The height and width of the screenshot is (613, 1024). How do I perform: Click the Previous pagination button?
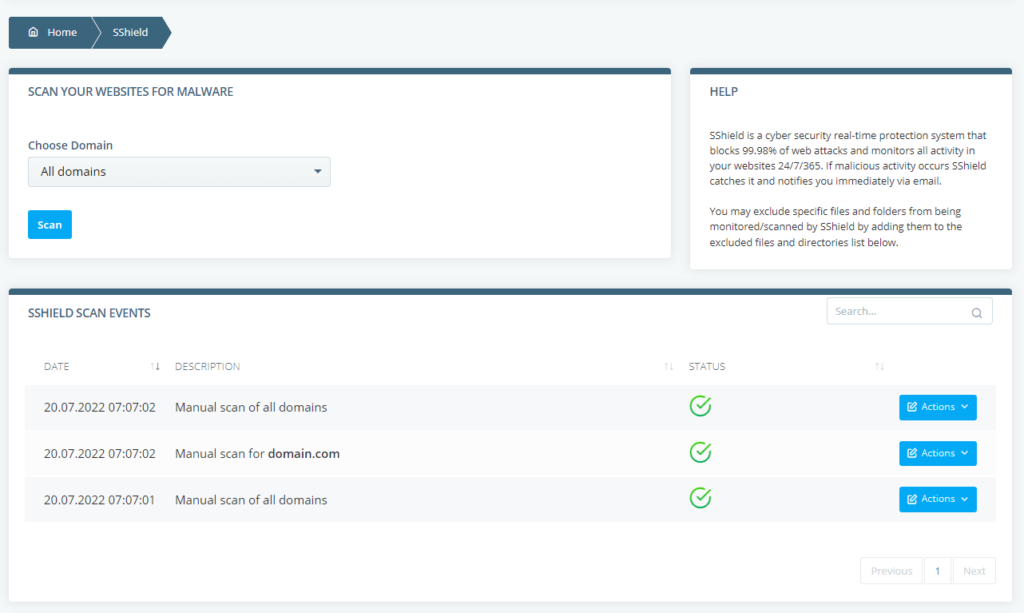click(x=891, y=570)
